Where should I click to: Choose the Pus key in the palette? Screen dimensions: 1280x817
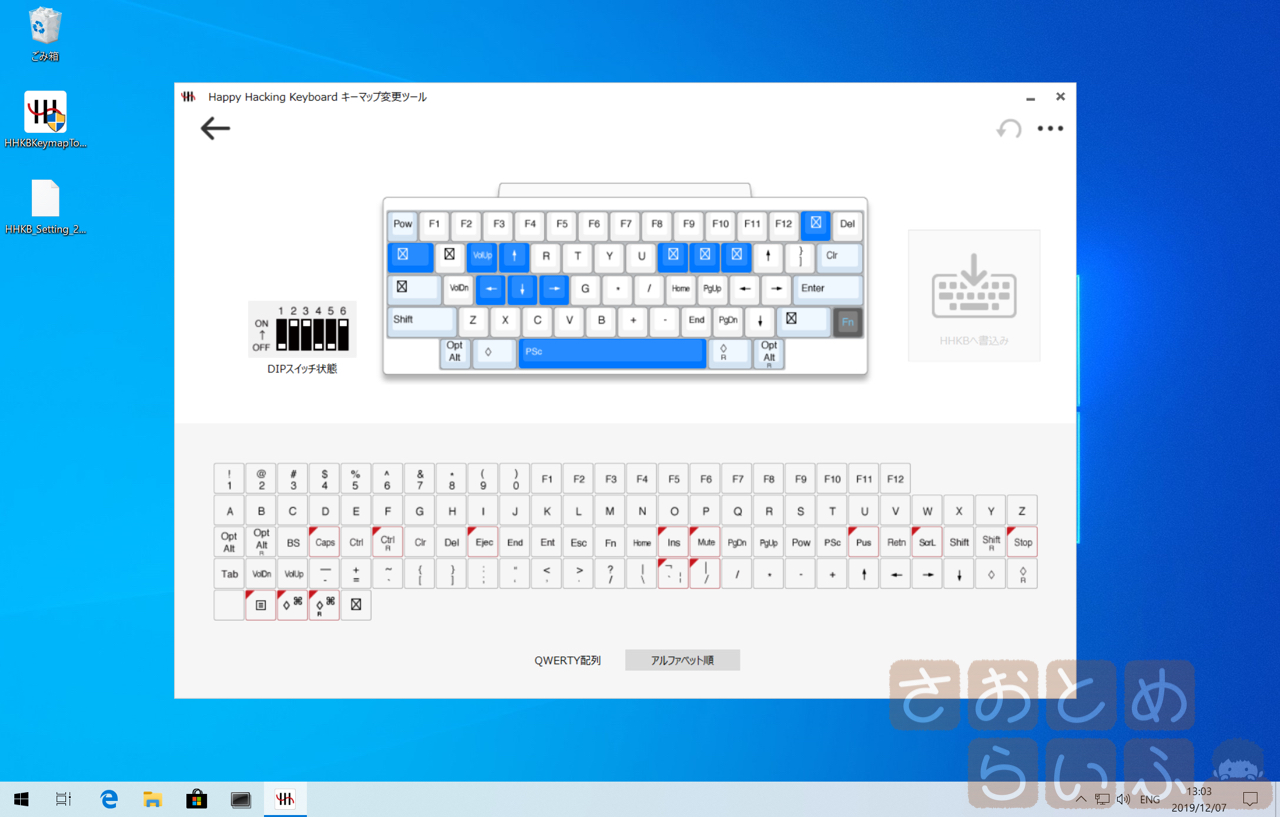[x=864, y=542]
